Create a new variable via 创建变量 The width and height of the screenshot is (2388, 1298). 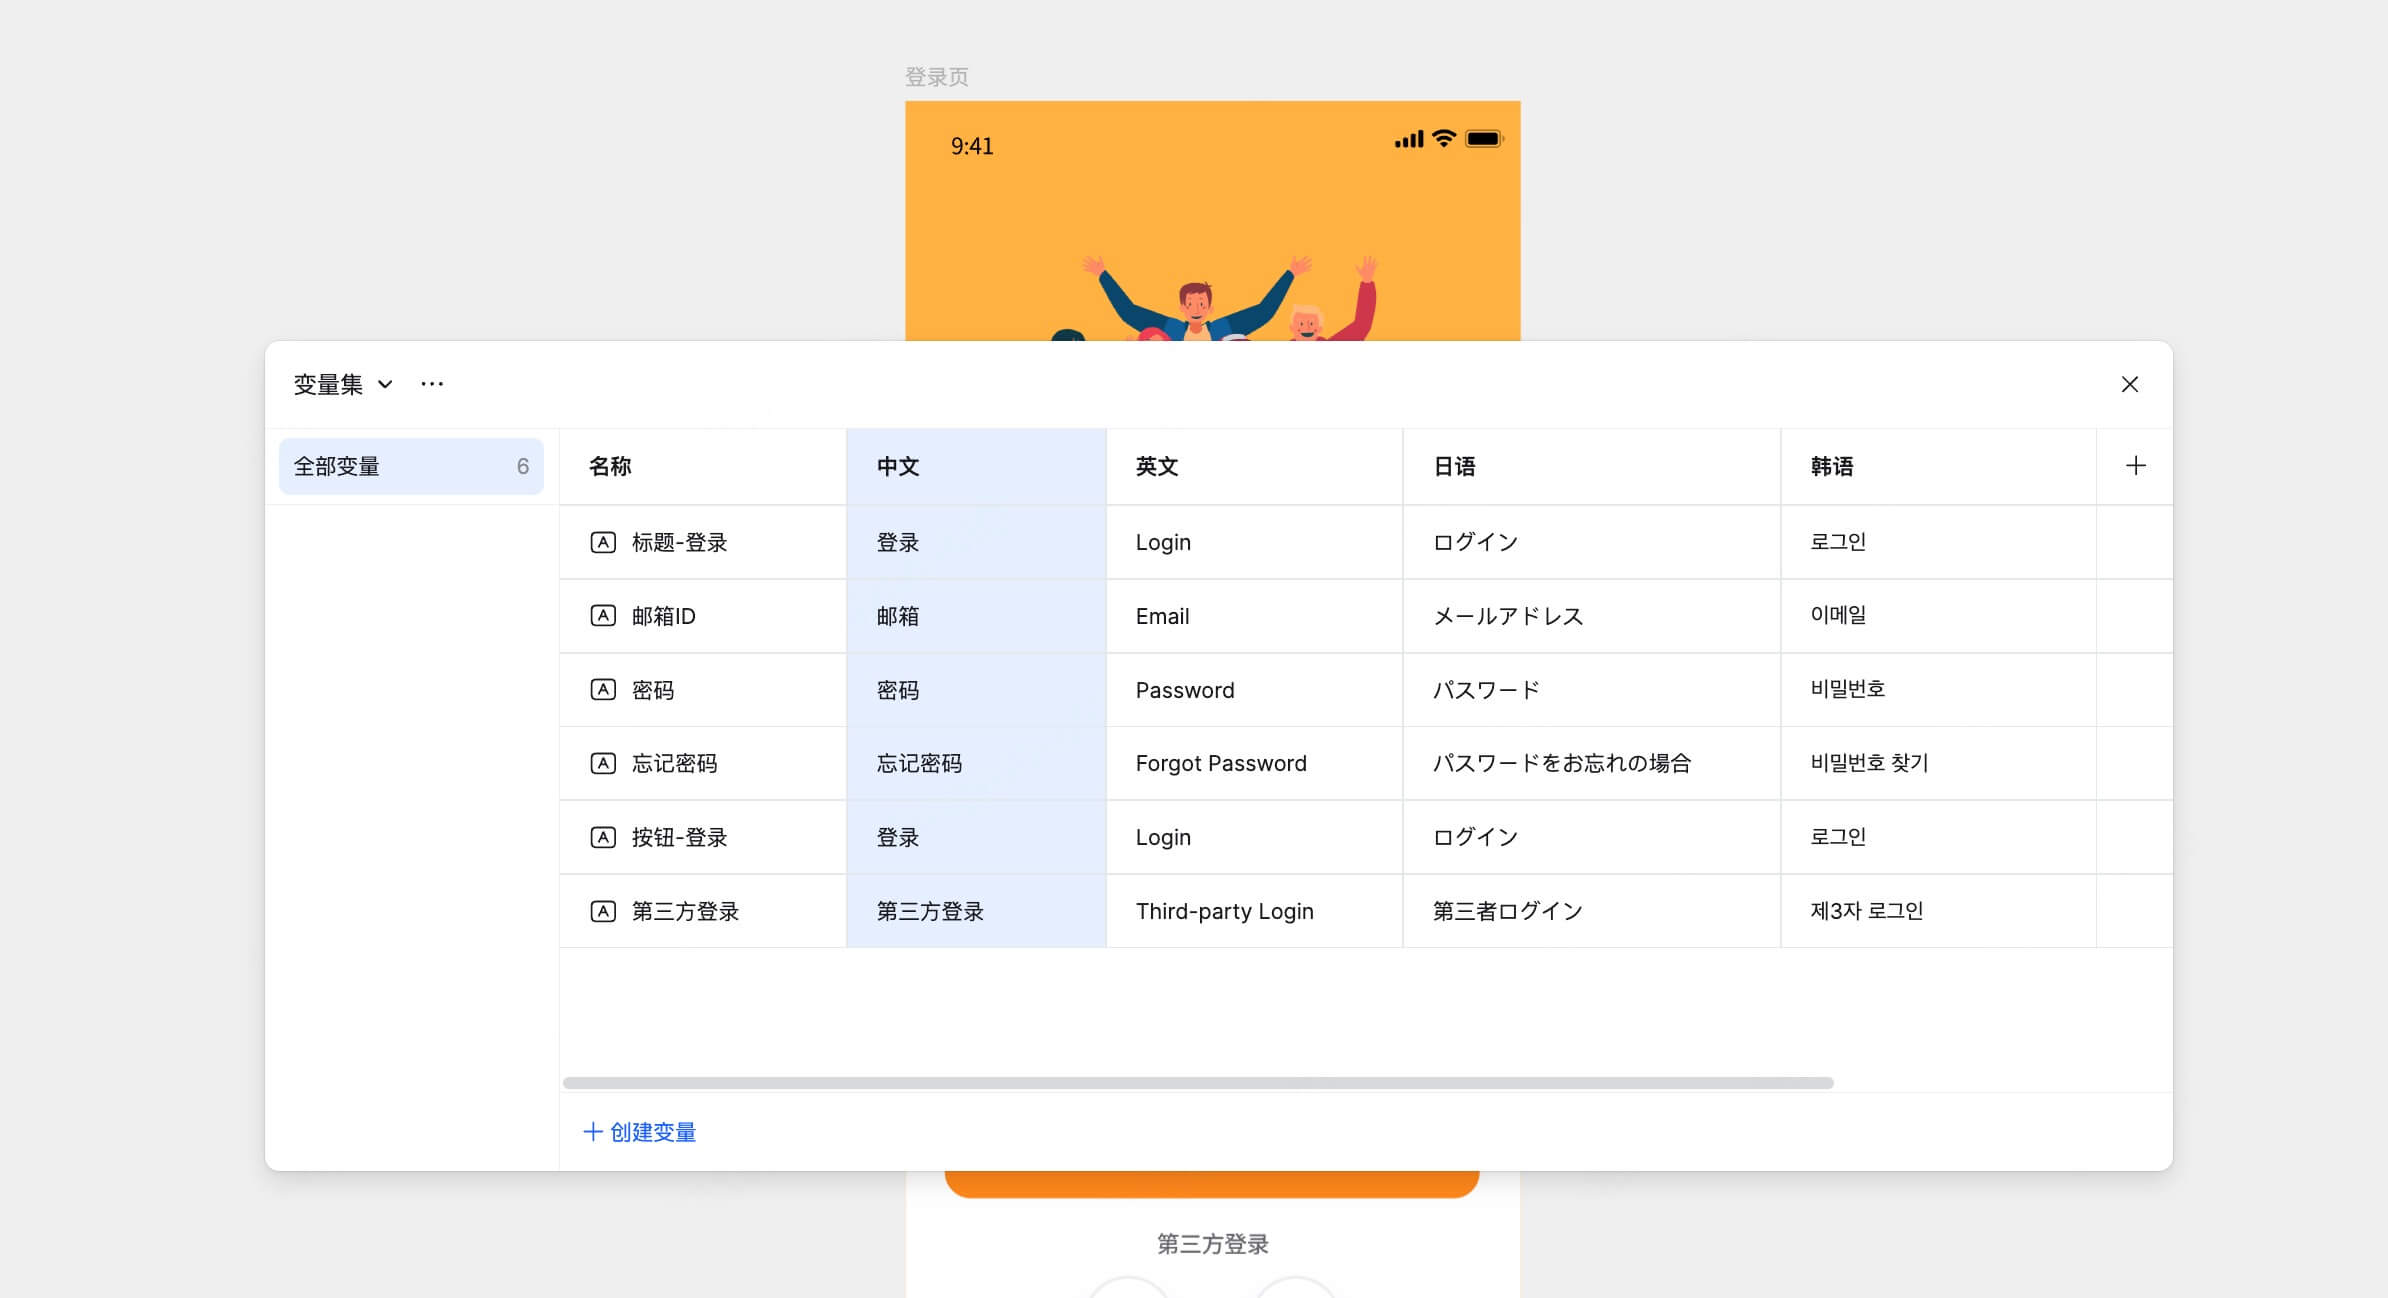point(650,1132)
